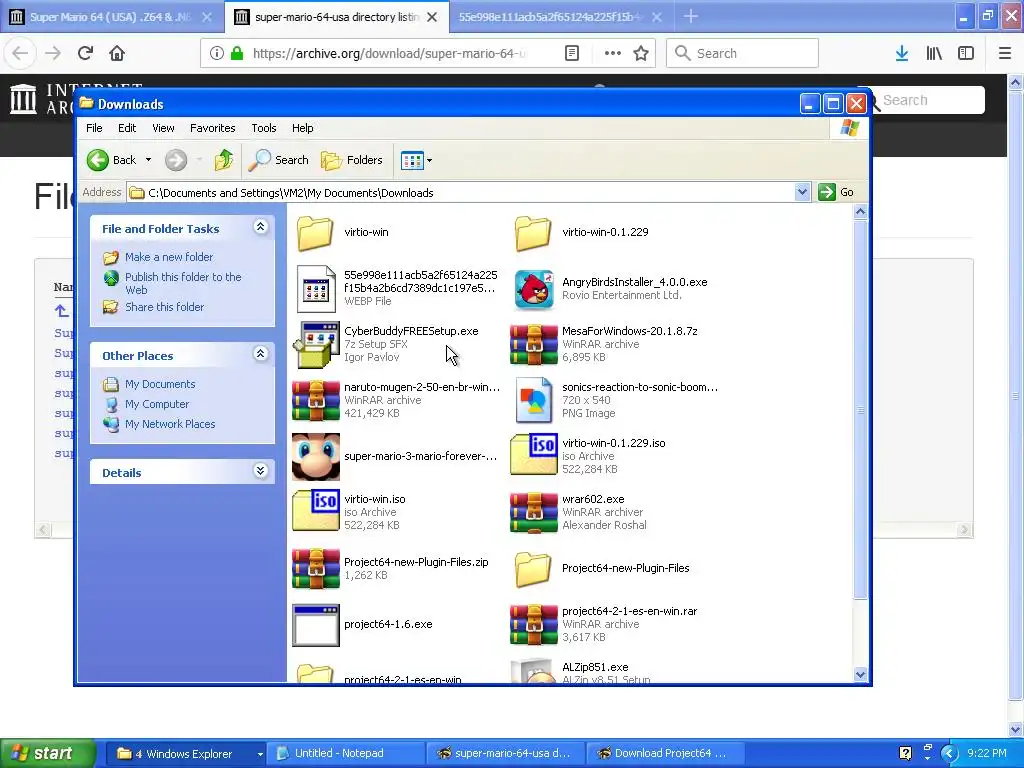The width and height of the screenshot is (1024, 768).
Task: Open Back button history dropdown arrow
Action: (x=148, y=160)
